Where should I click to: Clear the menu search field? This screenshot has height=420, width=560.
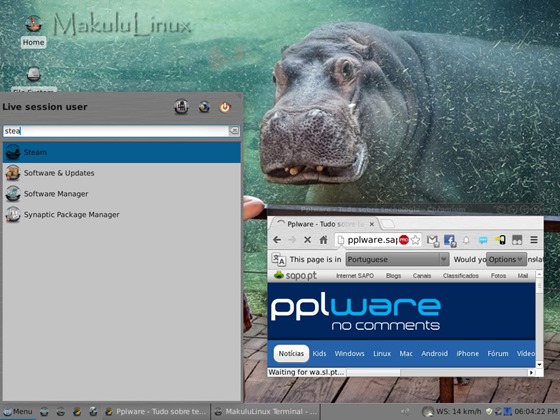tap(234, 131)
